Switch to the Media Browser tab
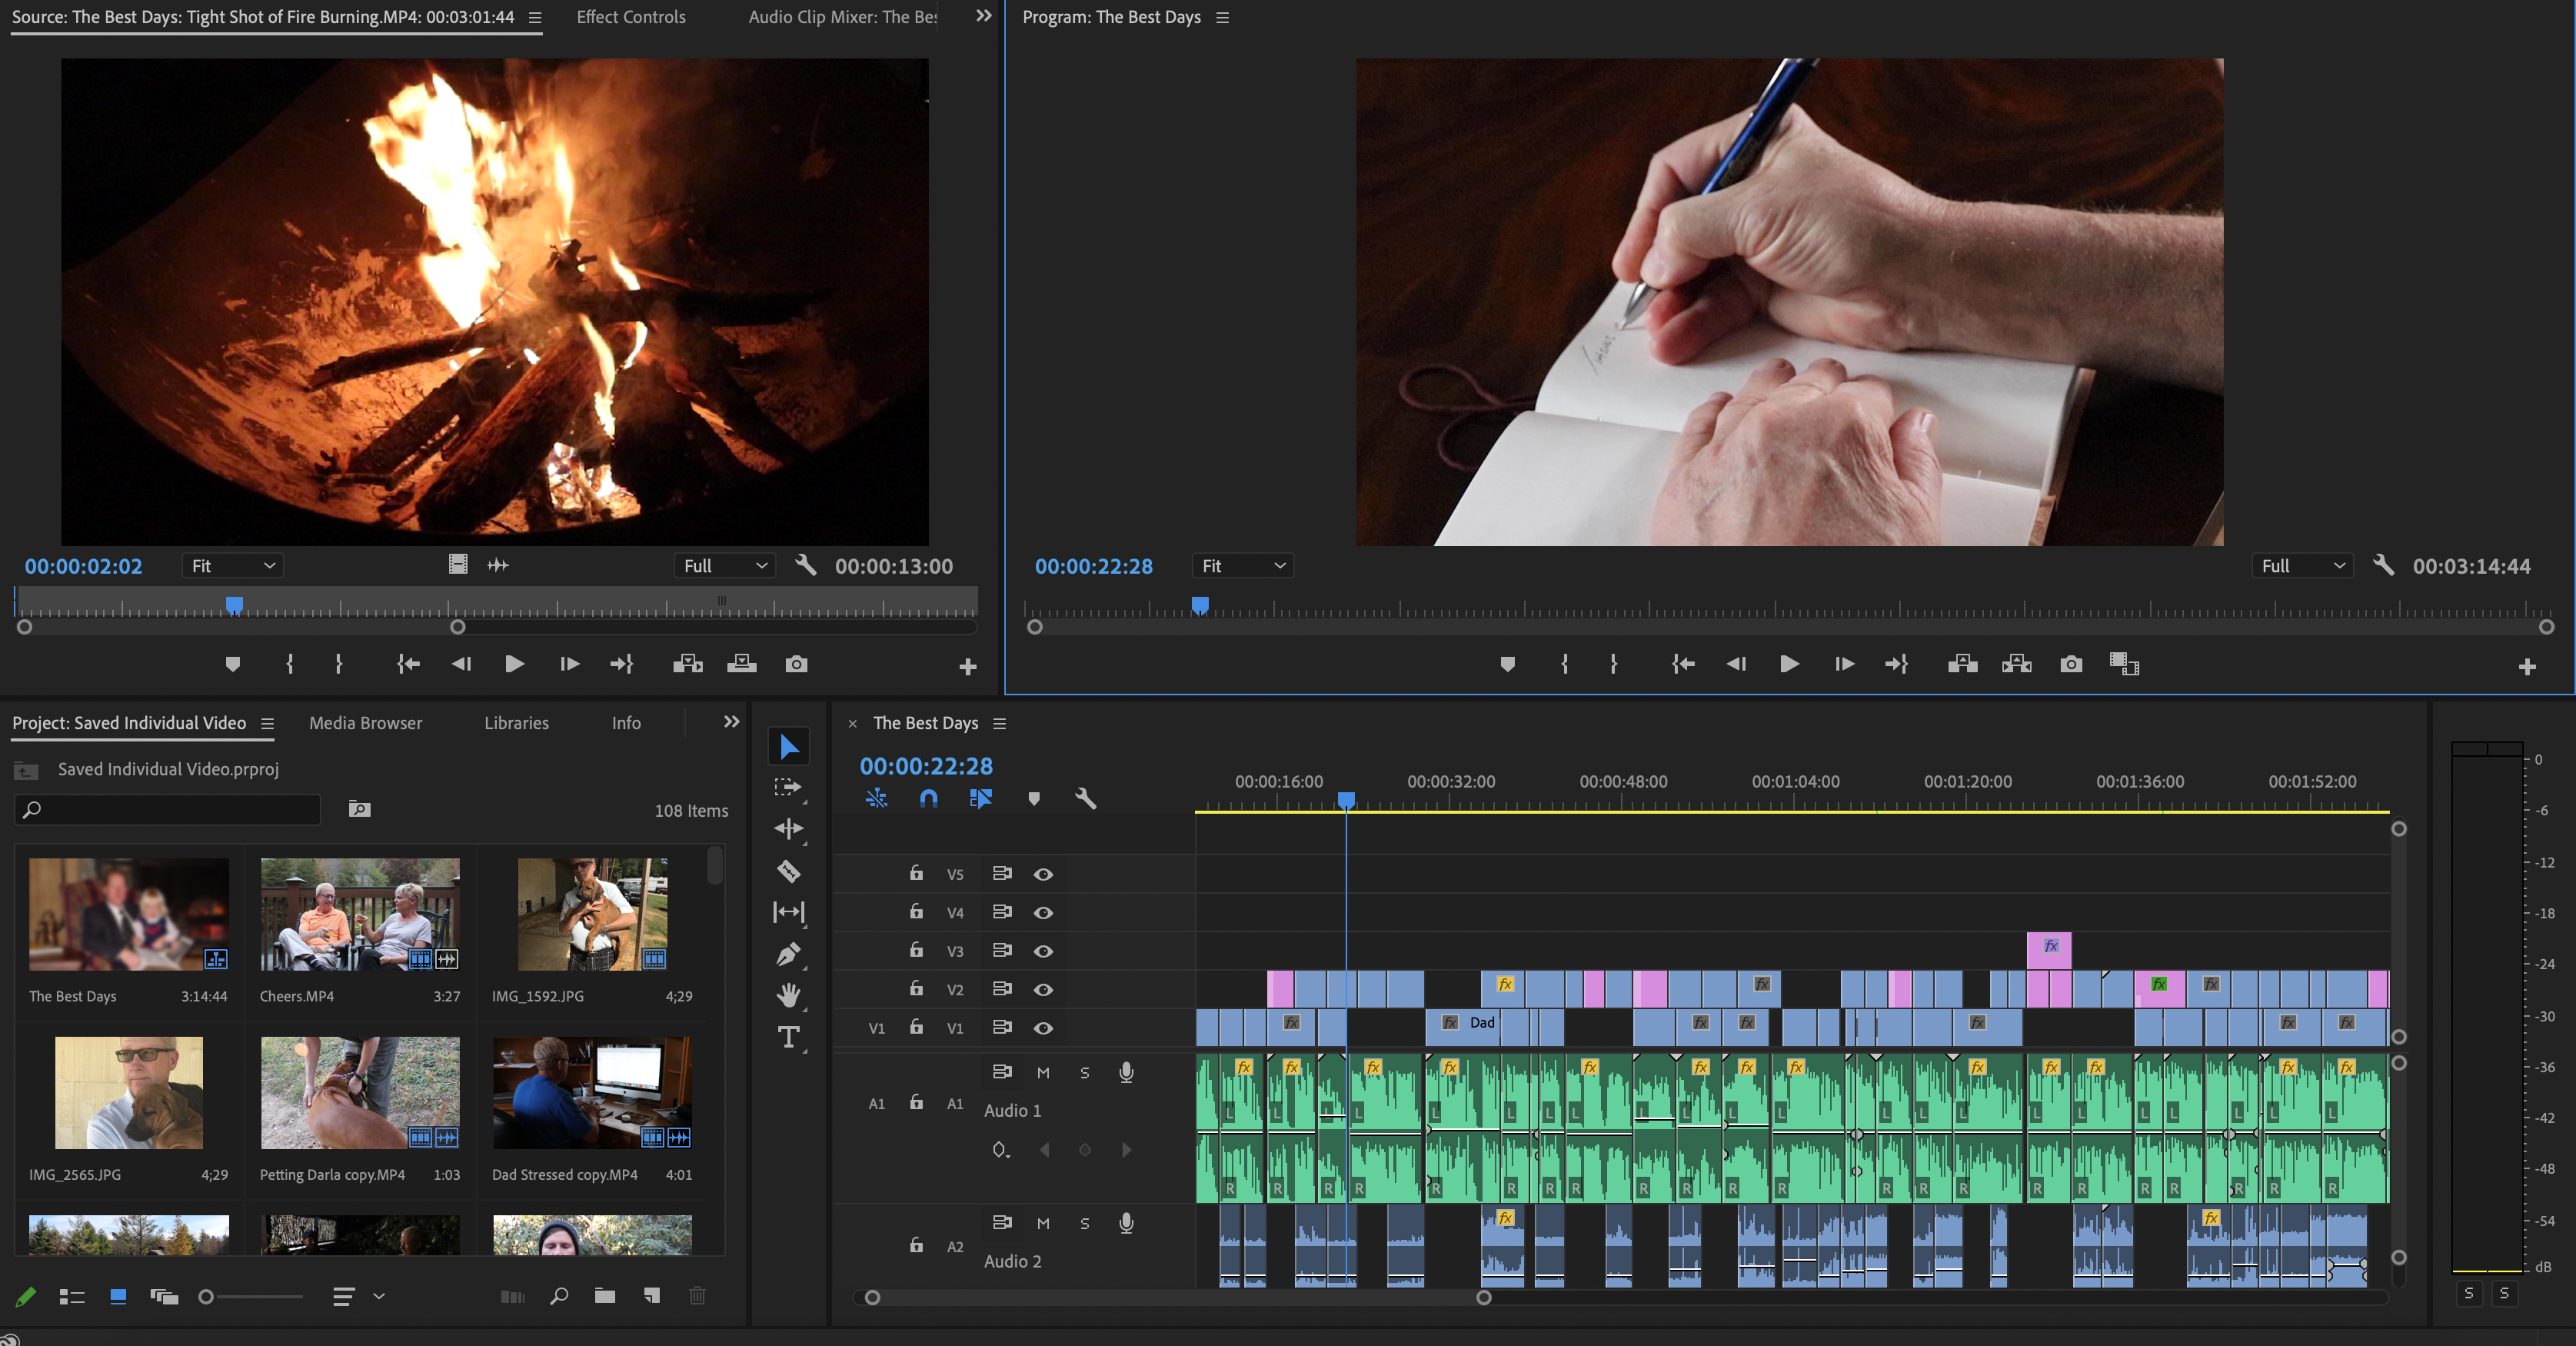 [365, 723]
